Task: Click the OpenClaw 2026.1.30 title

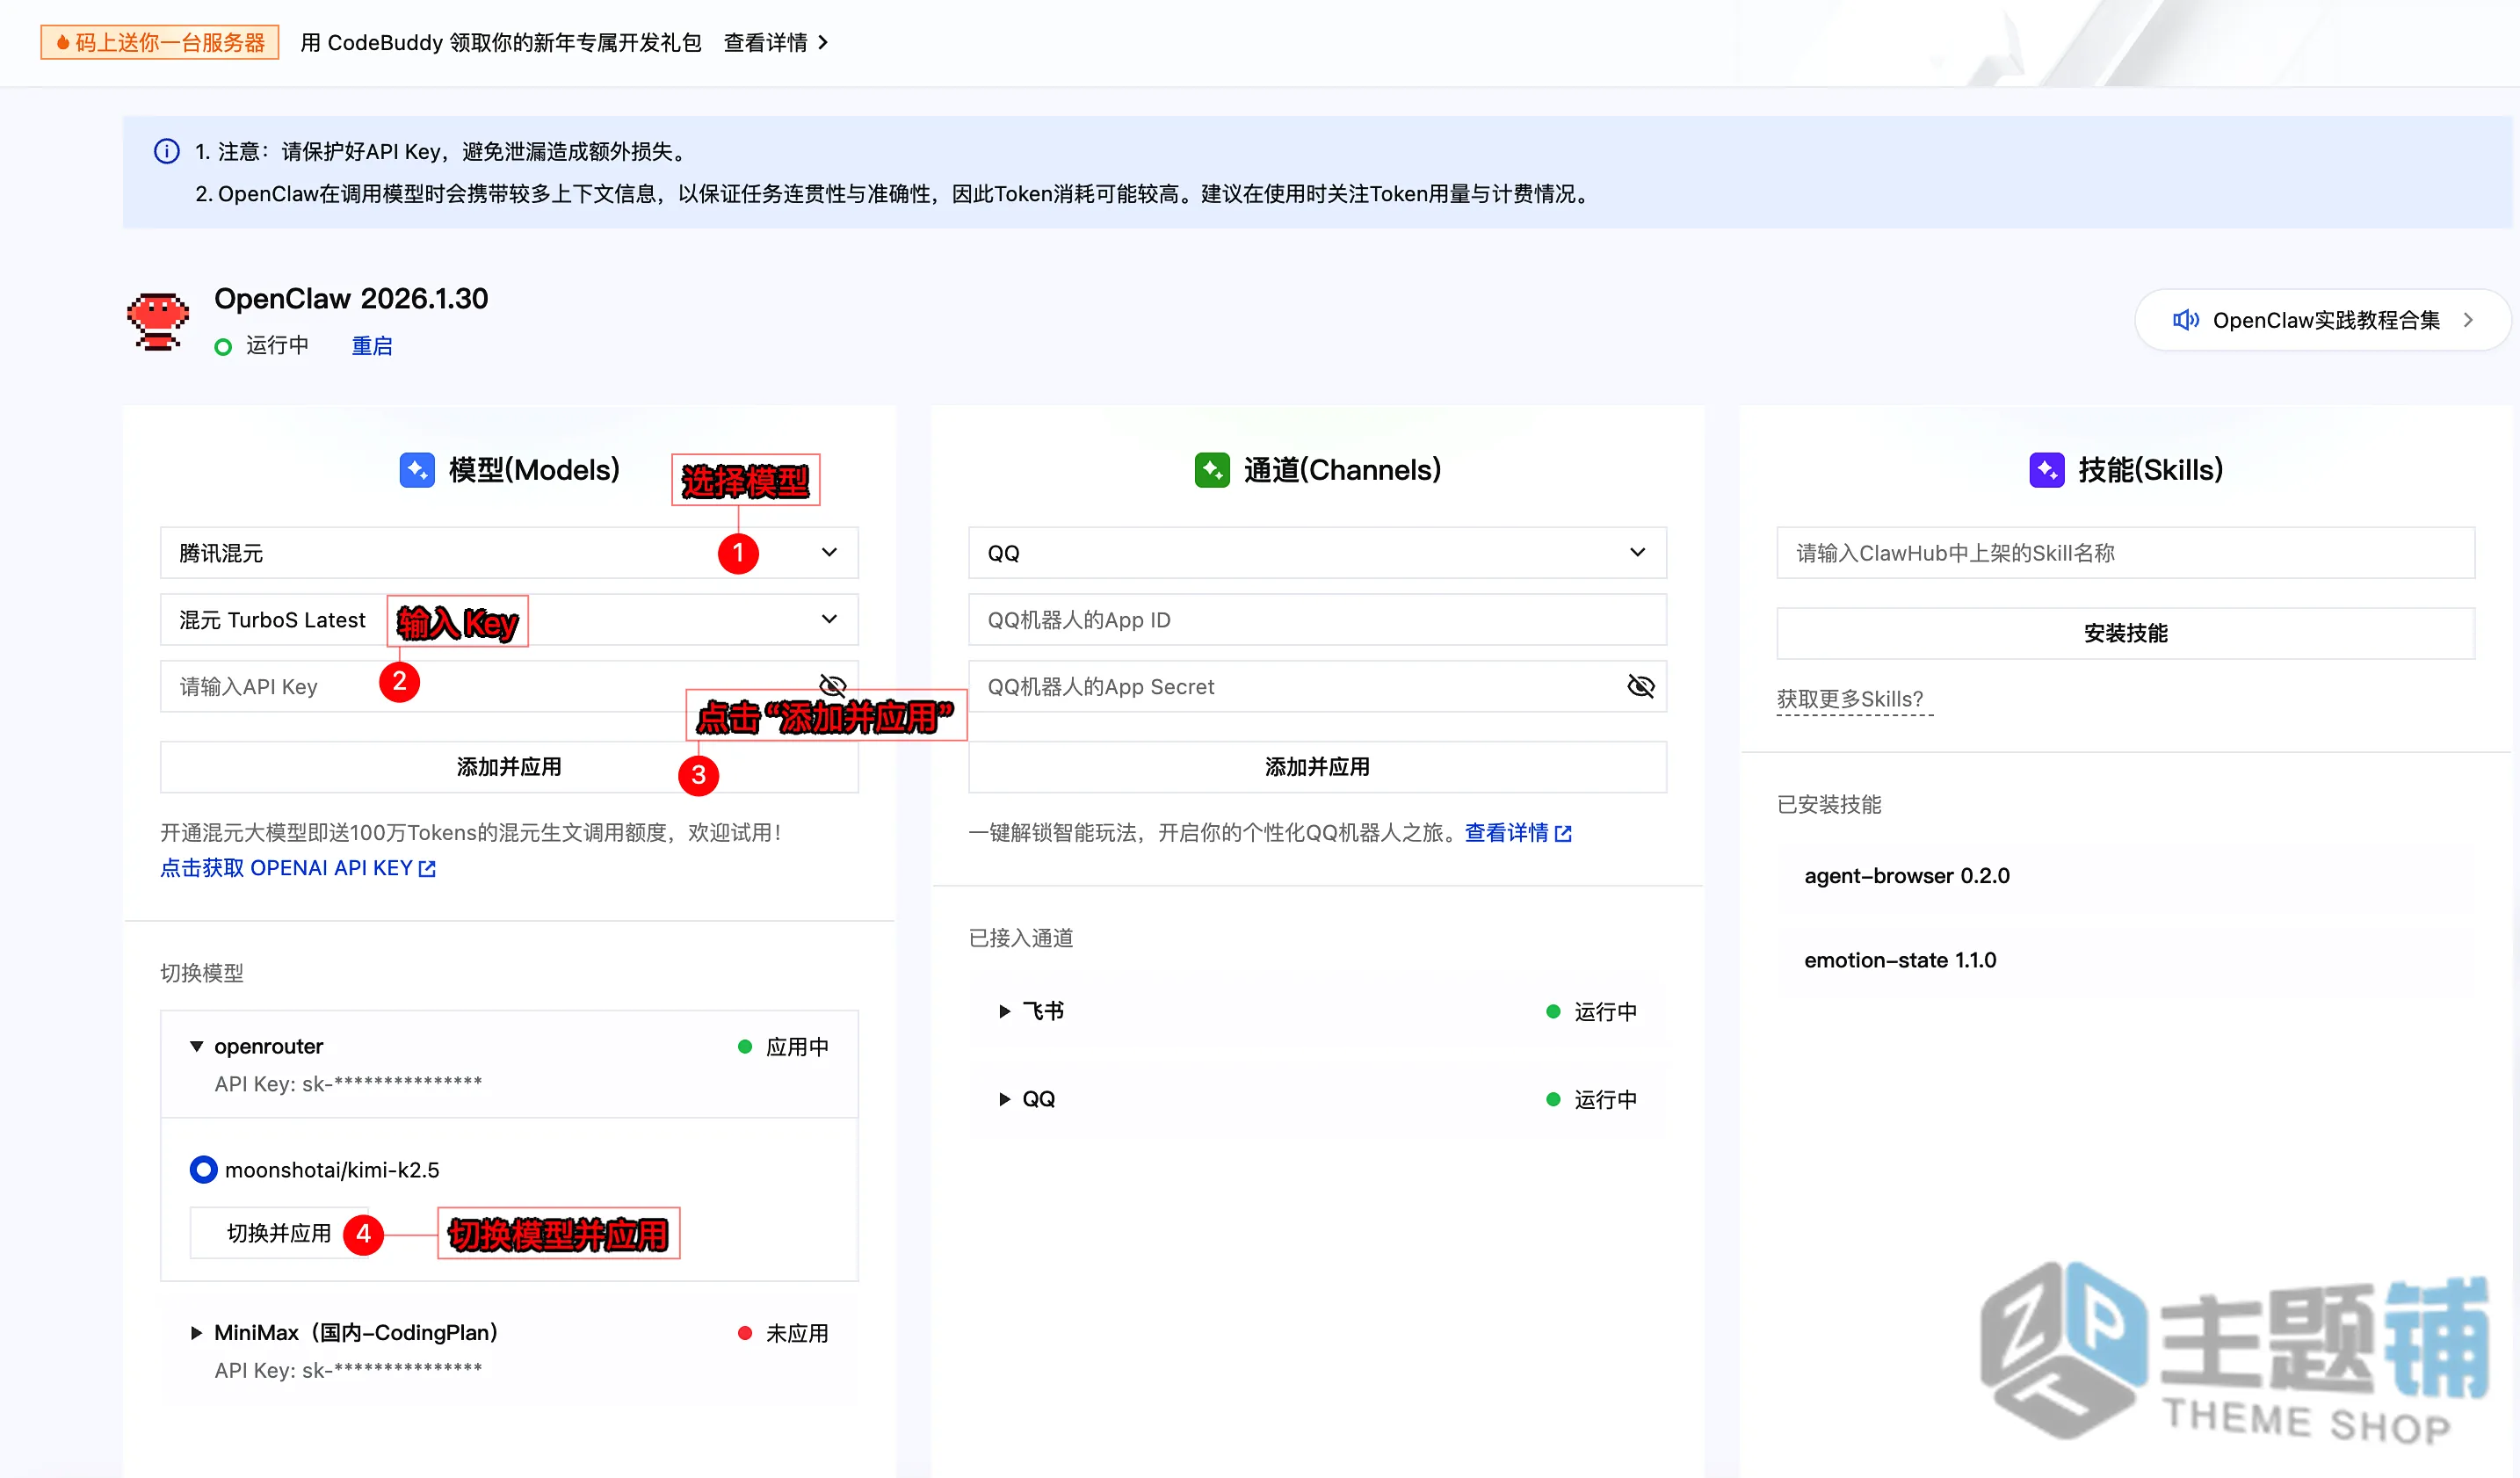Action: [x=351, y=298]
